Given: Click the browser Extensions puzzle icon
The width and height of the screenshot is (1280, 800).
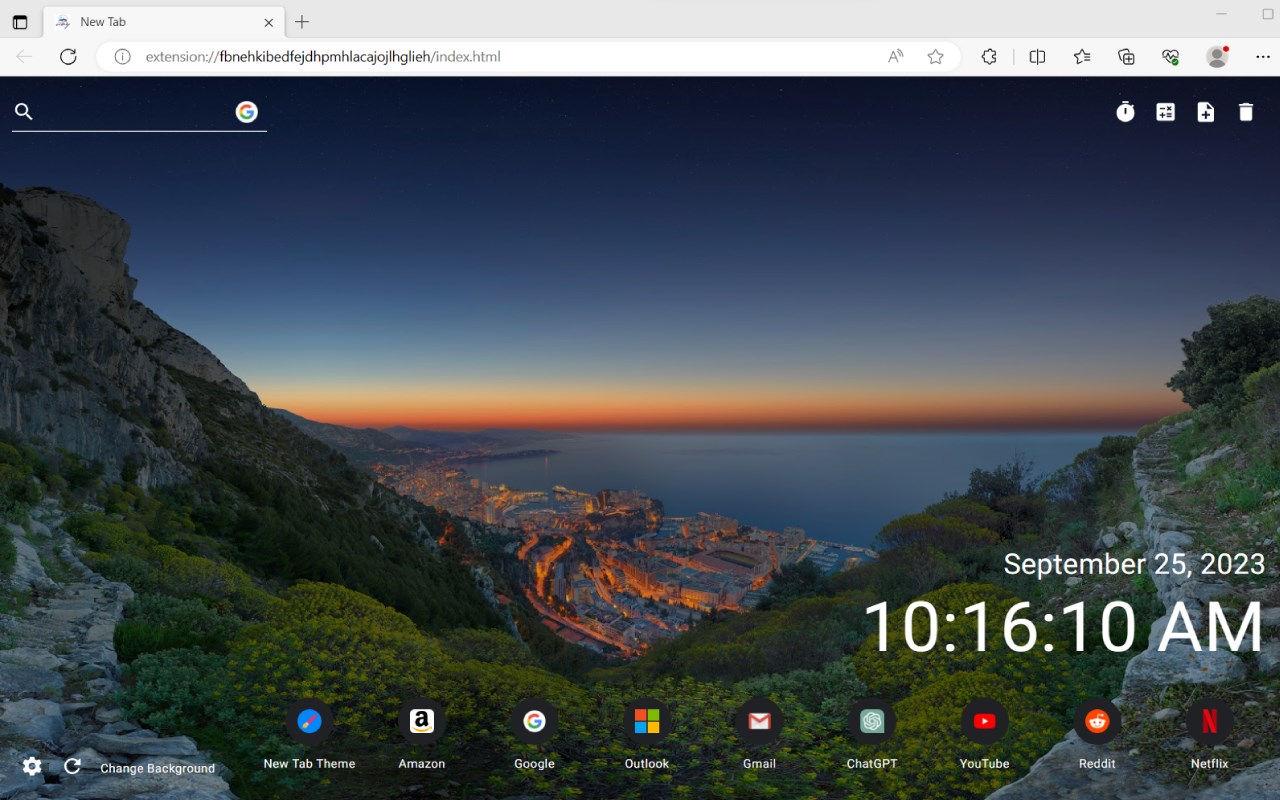Looking at the screenshot, I should (989, 57).
